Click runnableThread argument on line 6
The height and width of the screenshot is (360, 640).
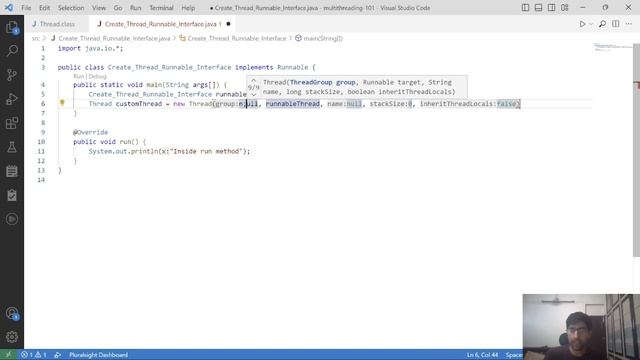pos(293,104)
